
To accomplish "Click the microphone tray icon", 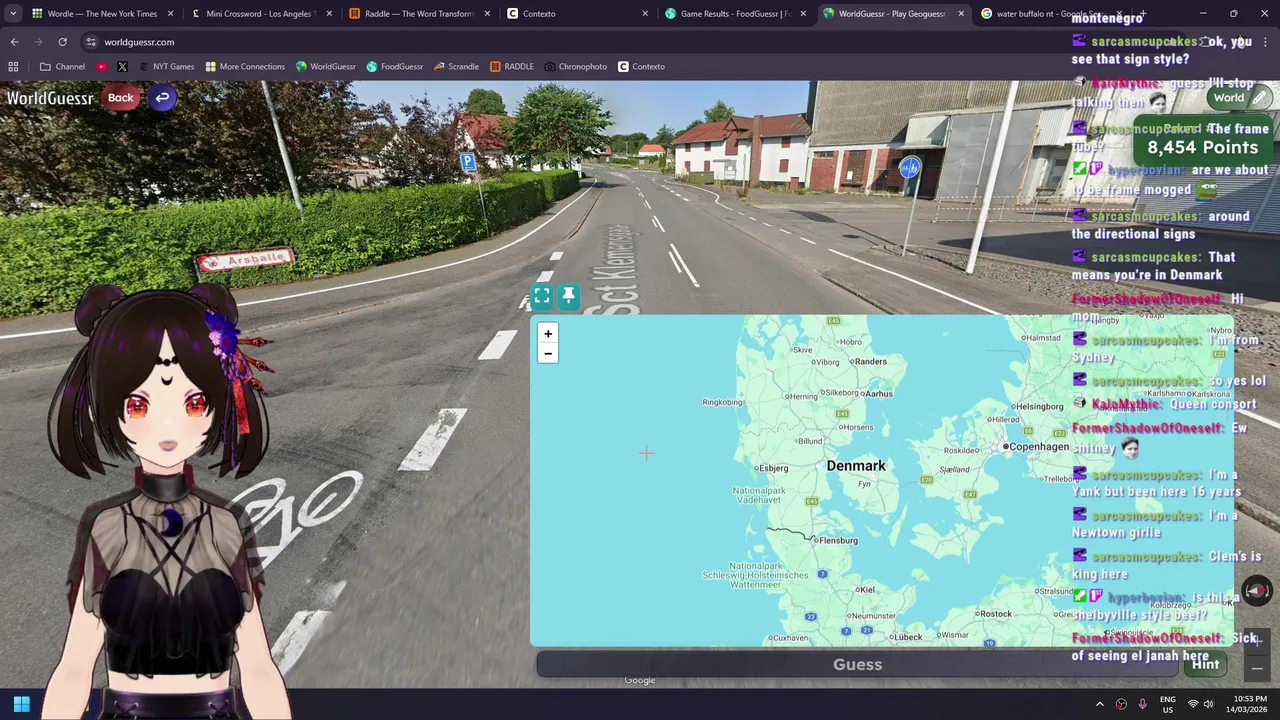I will [1142, 704].
